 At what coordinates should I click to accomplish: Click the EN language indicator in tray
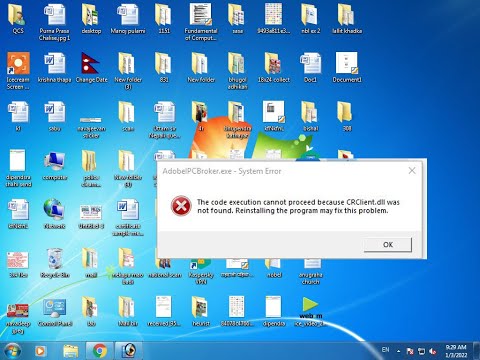385,350
